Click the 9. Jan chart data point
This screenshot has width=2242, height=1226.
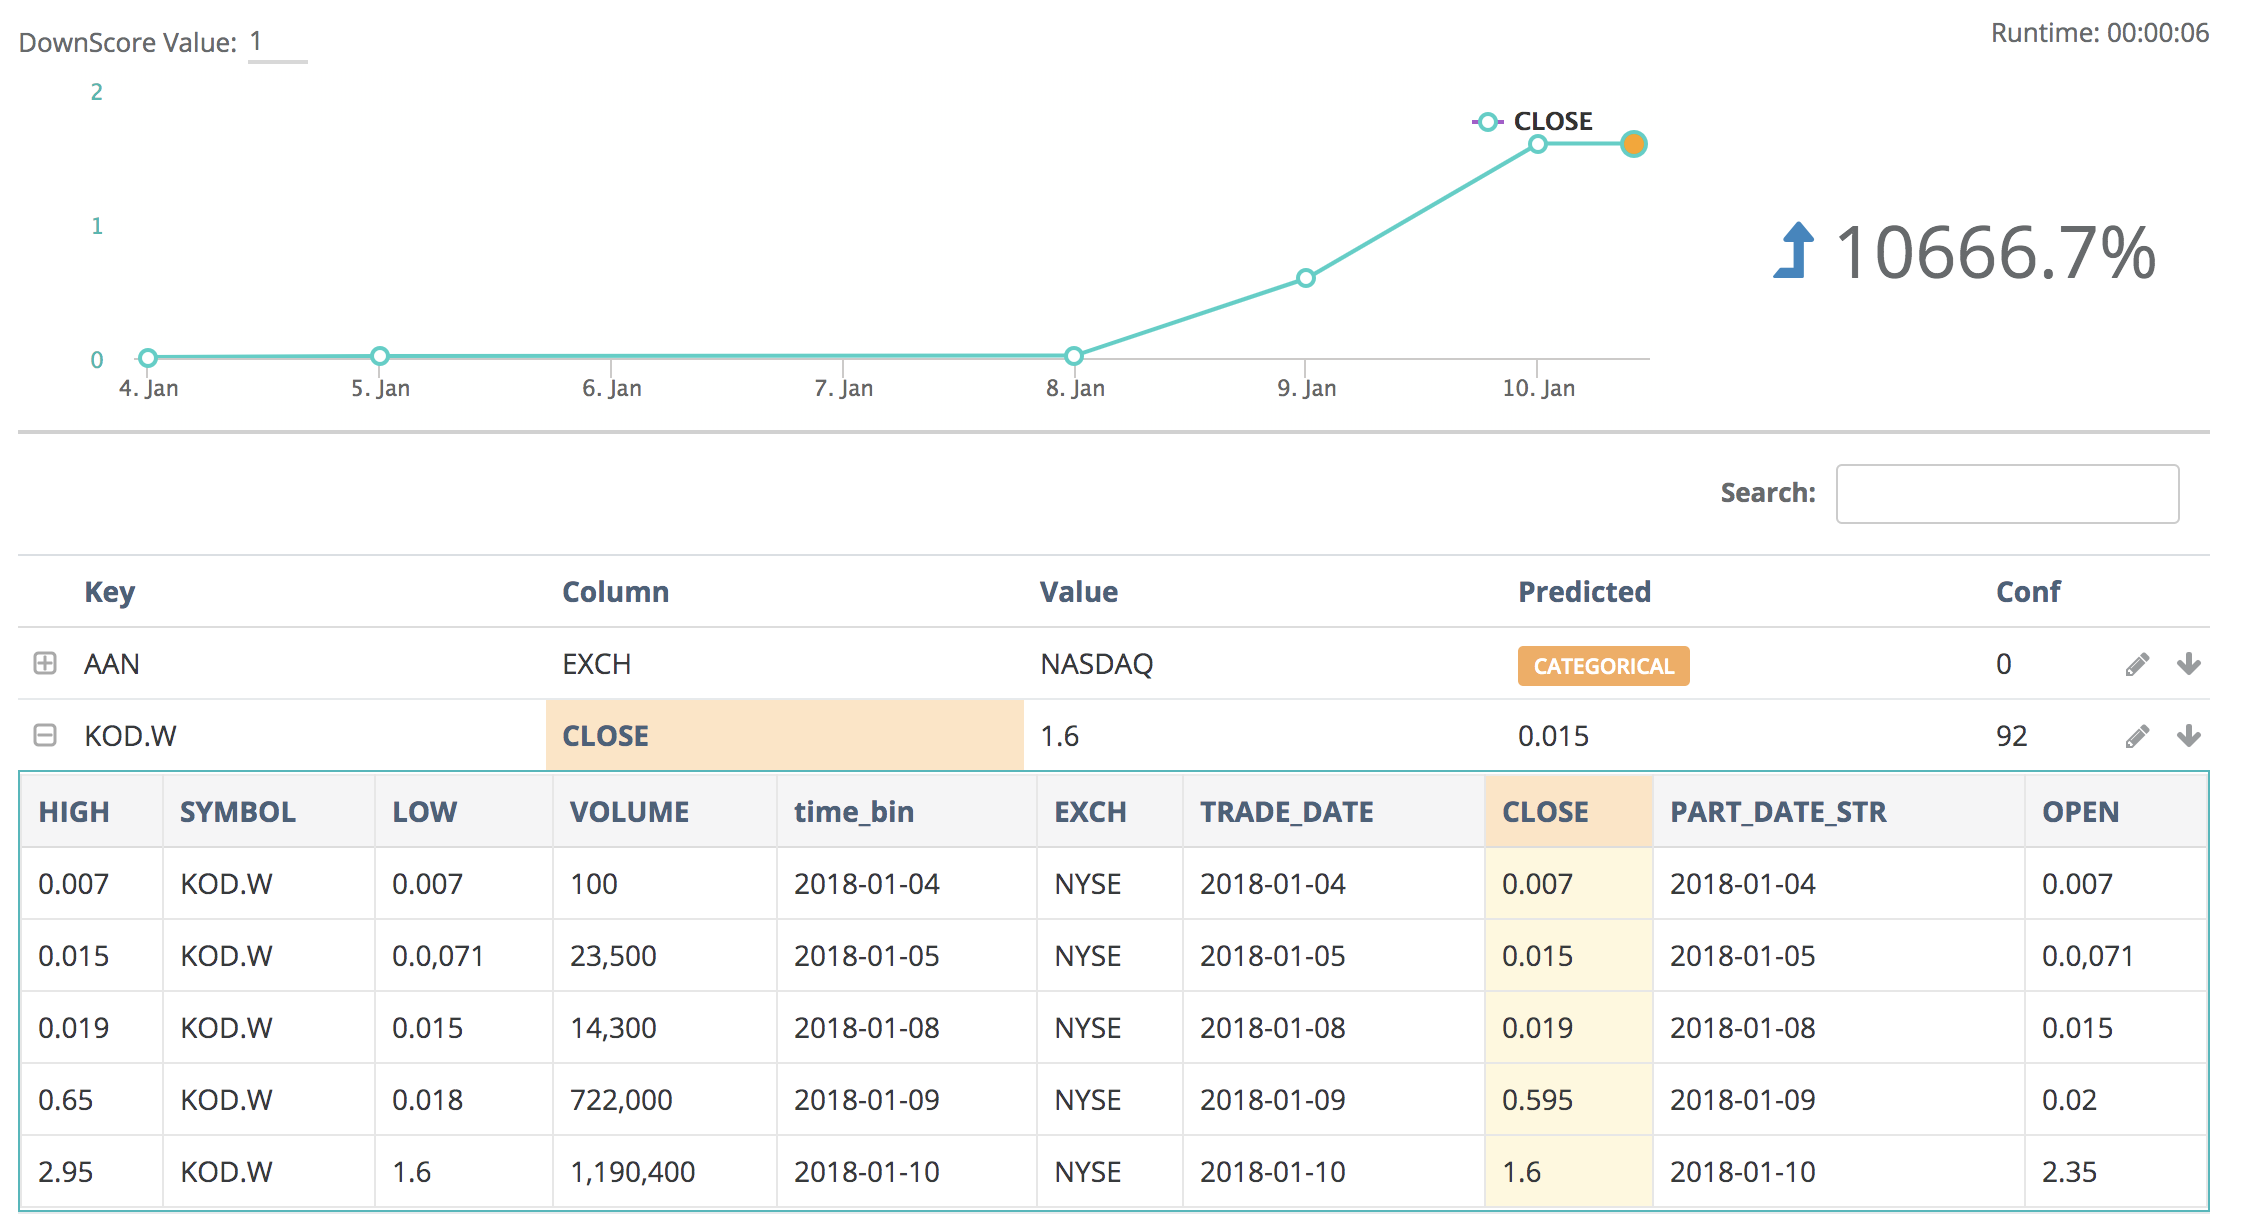click(1305, 278)
